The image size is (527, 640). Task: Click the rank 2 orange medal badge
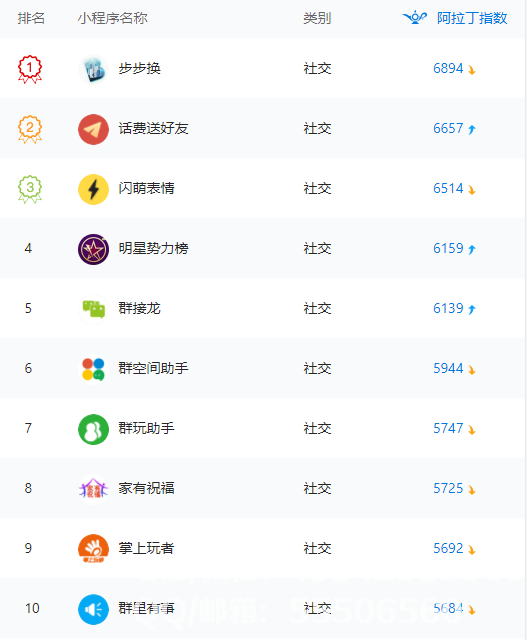pos(30,129)
